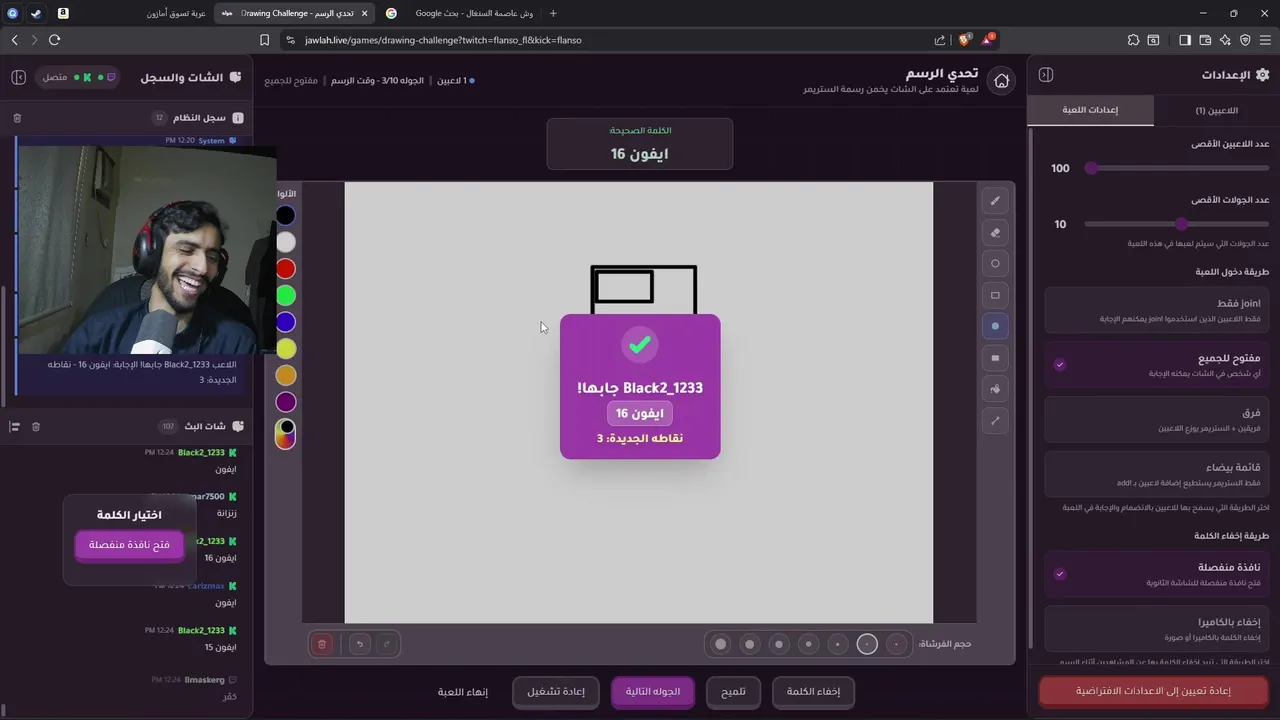Choose the outline circle shape tool
Screen dimensions: 1280x720
click(x=995, y=264)
